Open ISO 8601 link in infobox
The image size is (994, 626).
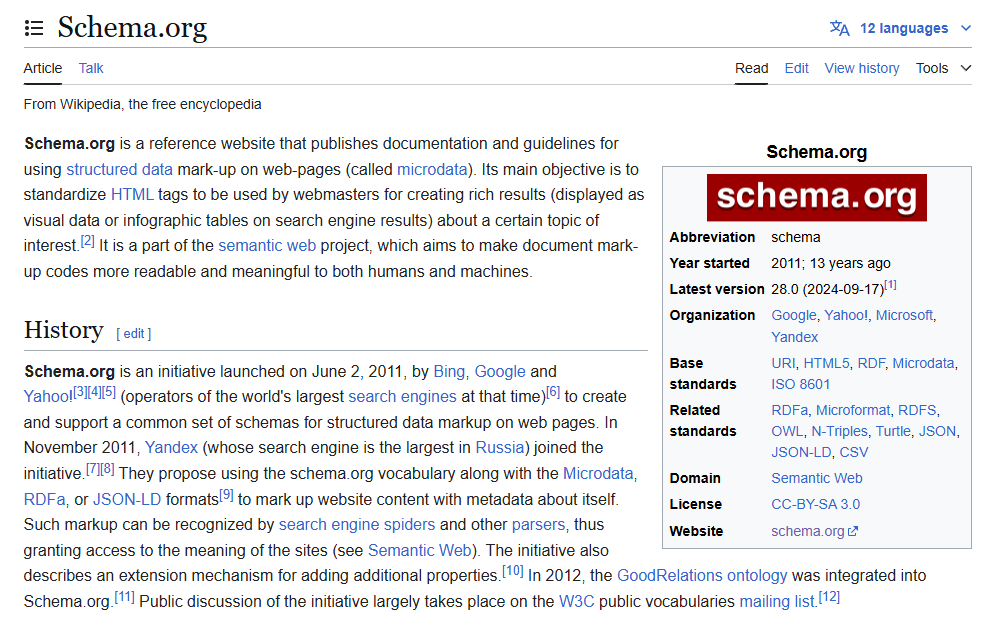coord(801,384)
